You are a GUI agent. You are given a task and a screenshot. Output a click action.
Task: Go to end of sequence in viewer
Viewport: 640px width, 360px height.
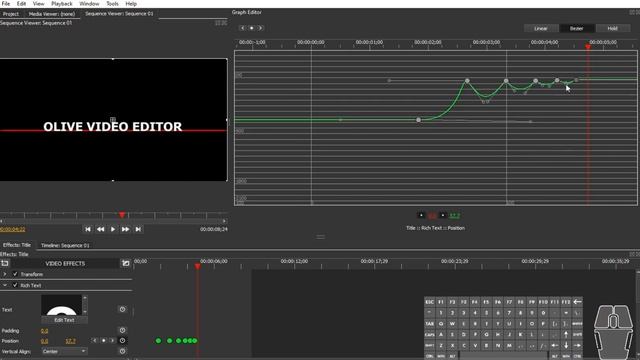138,229
